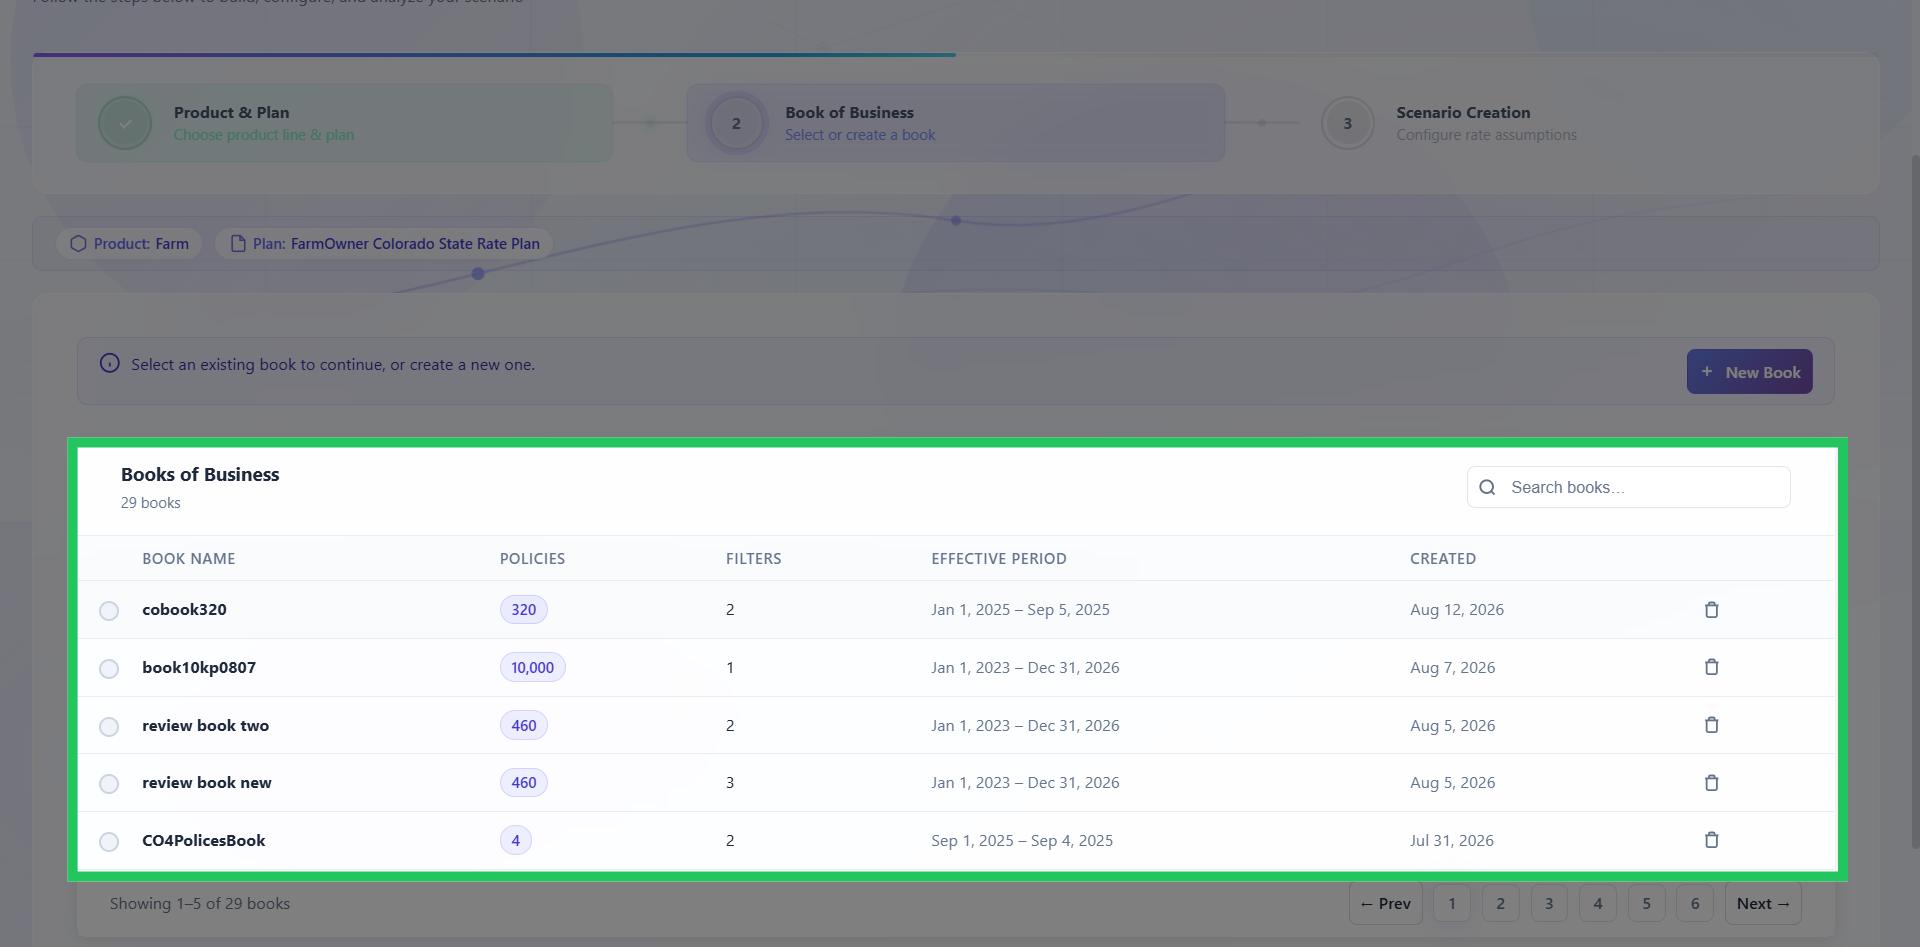
Task: Click the Product Farm cube icon
Action: tap(78, 243)
